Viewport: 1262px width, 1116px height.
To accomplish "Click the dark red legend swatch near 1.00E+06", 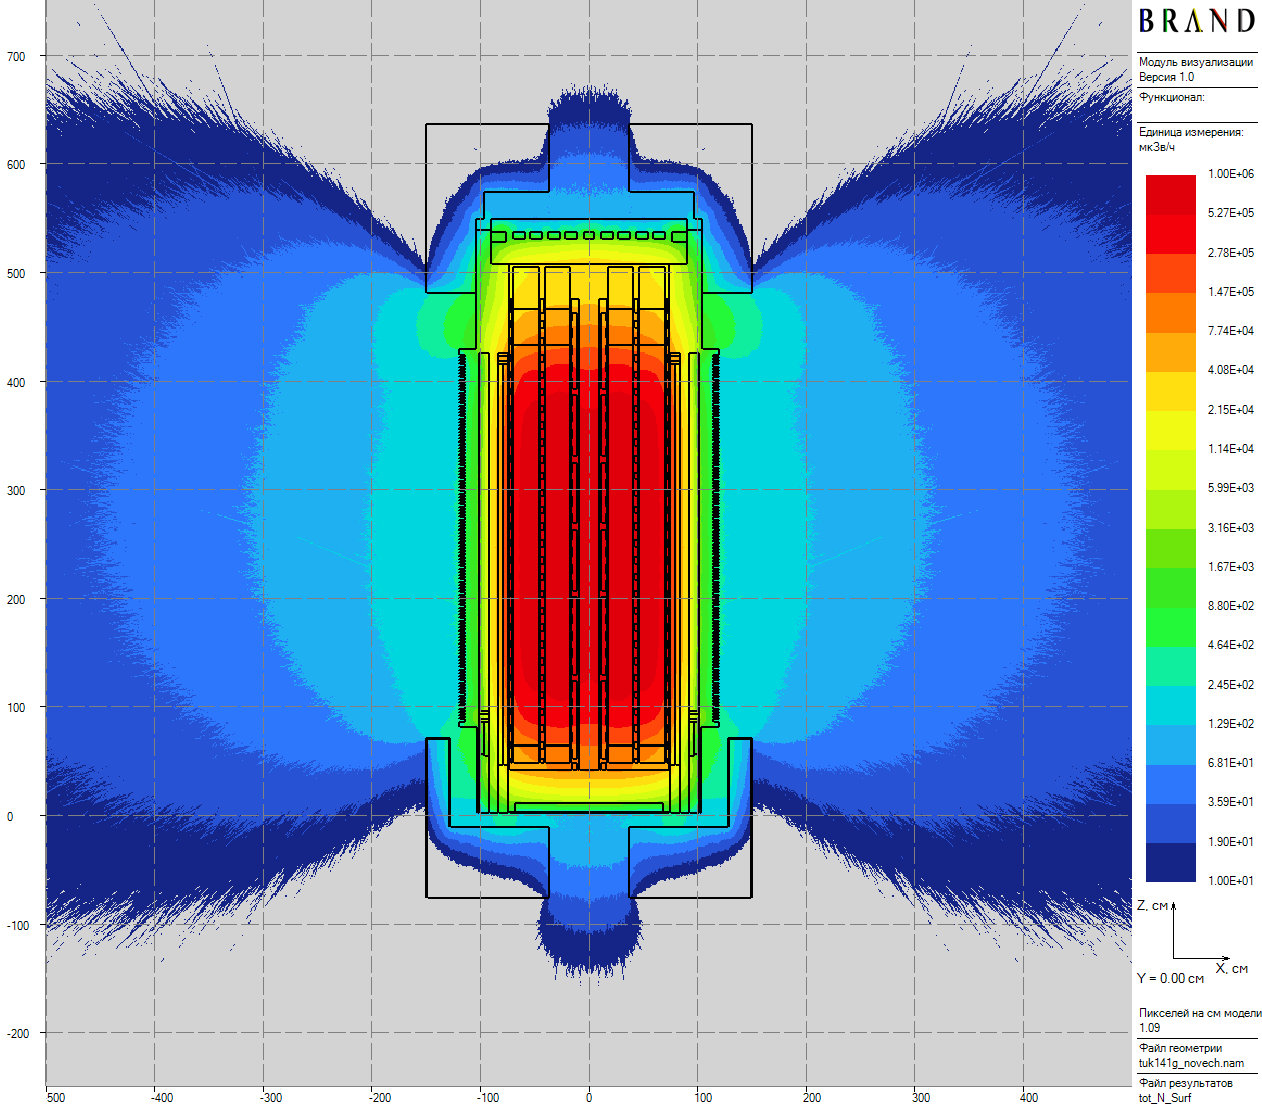I will pyautogui.click(x=1170, y=194).
